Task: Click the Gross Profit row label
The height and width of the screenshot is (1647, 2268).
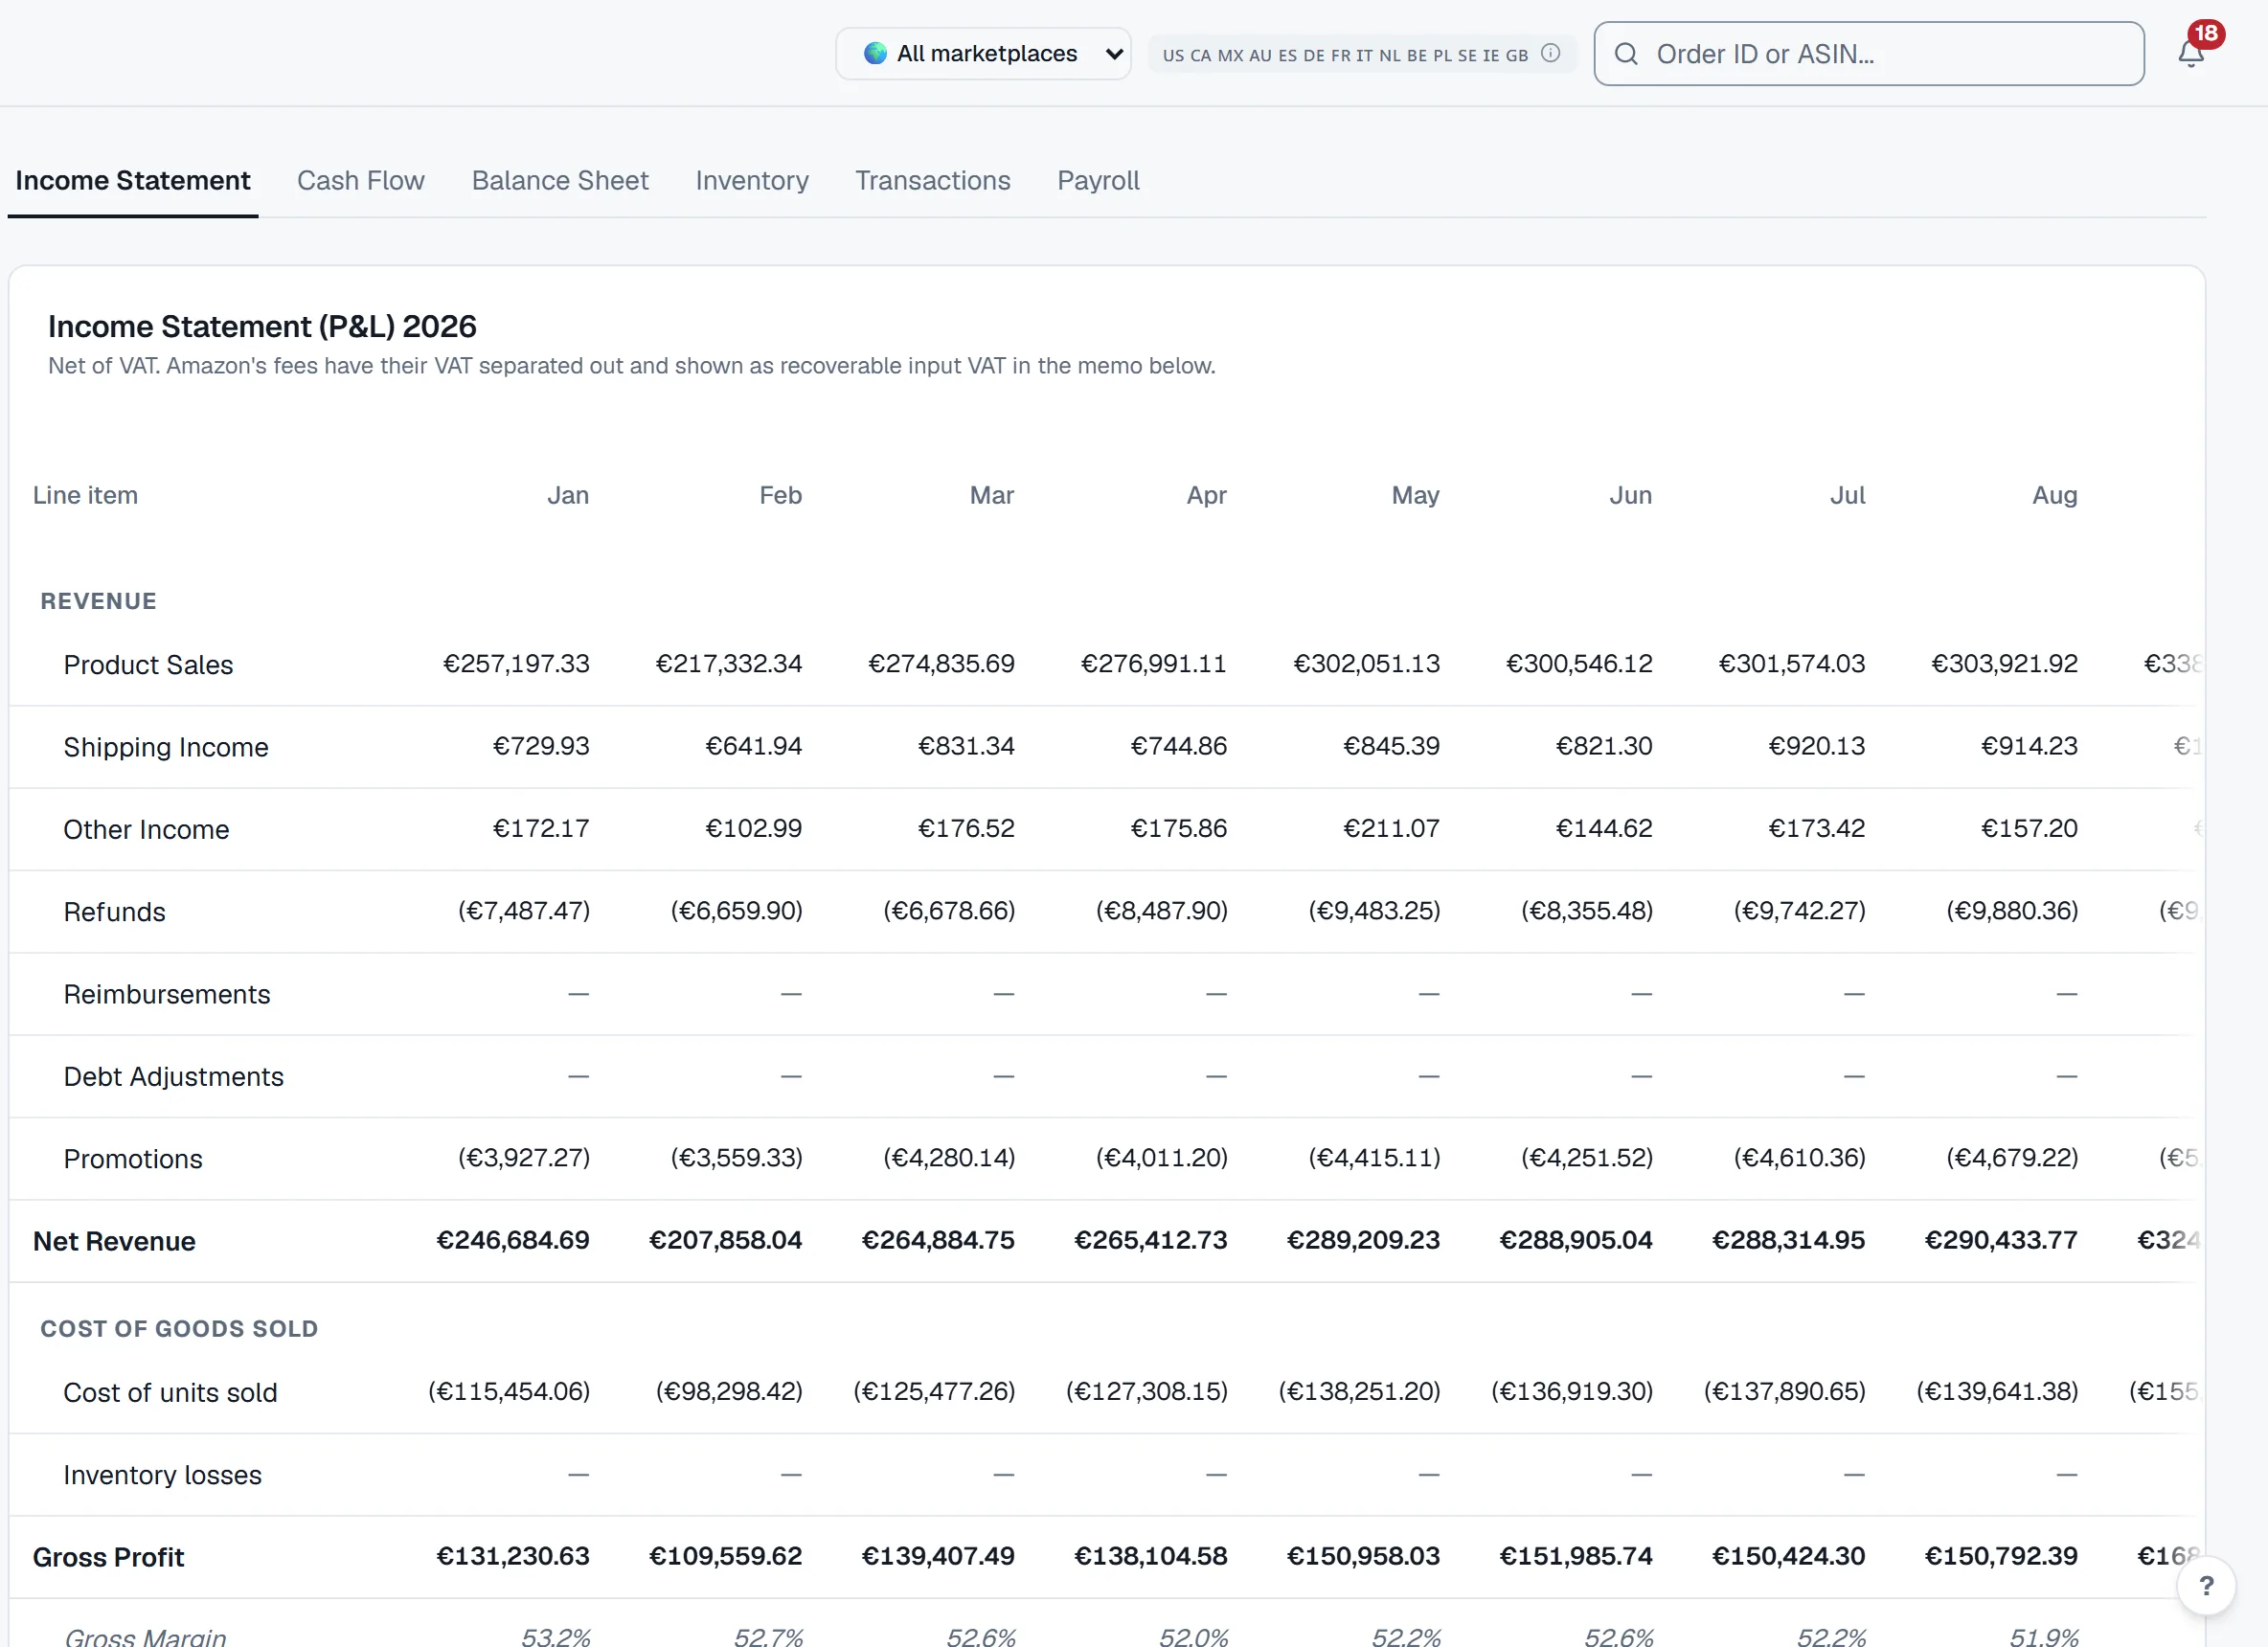Action: click(x=108, y=1557)
